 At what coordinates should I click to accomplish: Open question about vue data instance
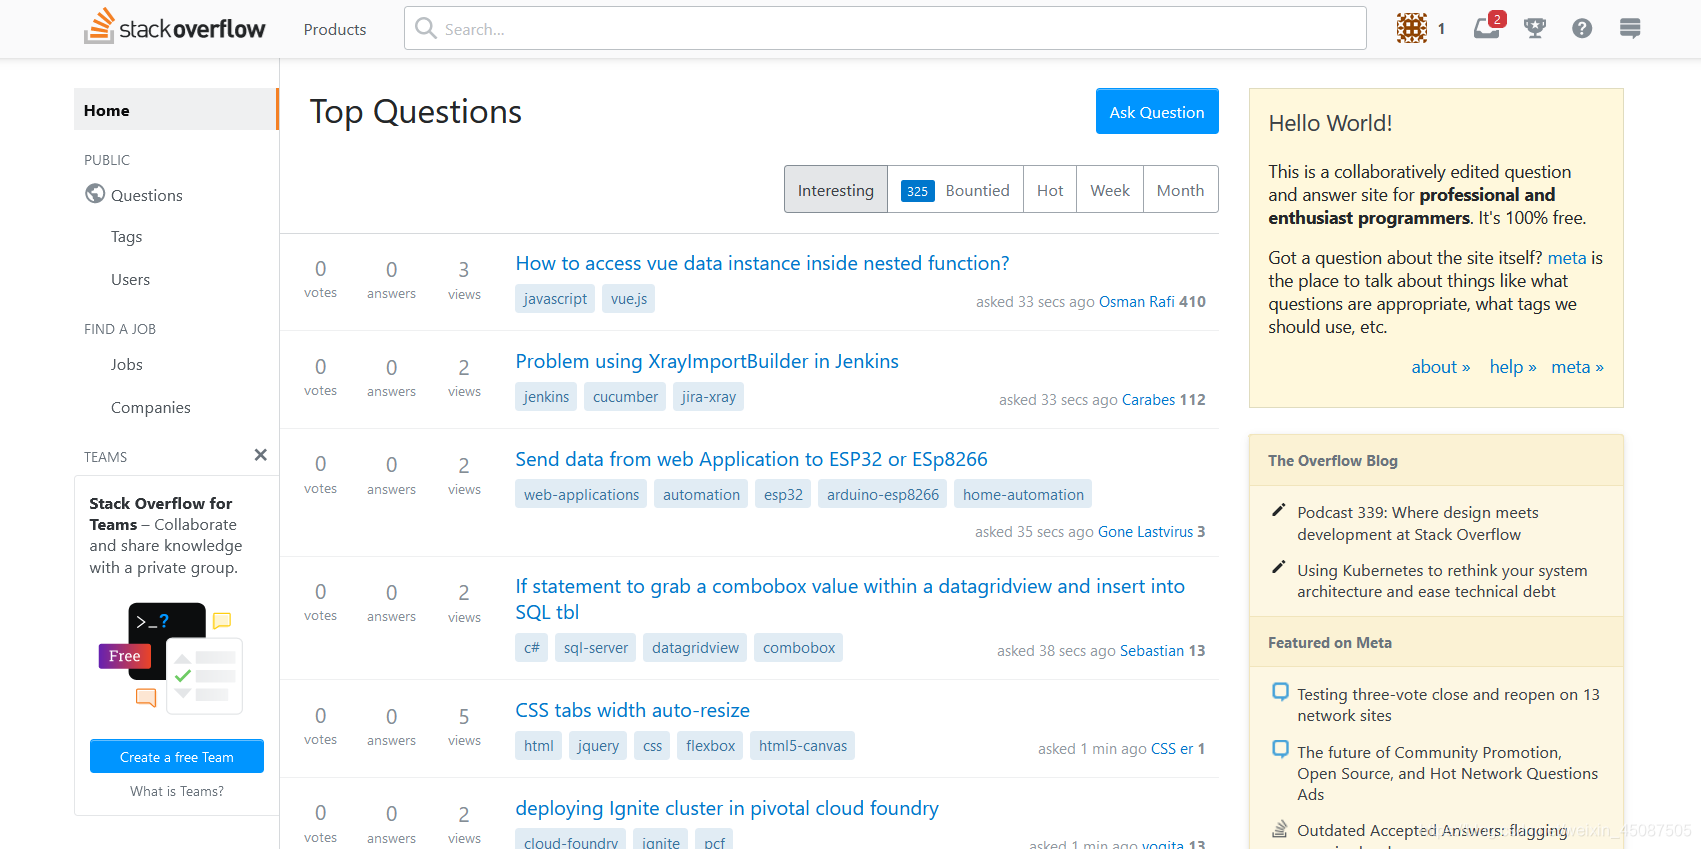[x=762, y=263]
